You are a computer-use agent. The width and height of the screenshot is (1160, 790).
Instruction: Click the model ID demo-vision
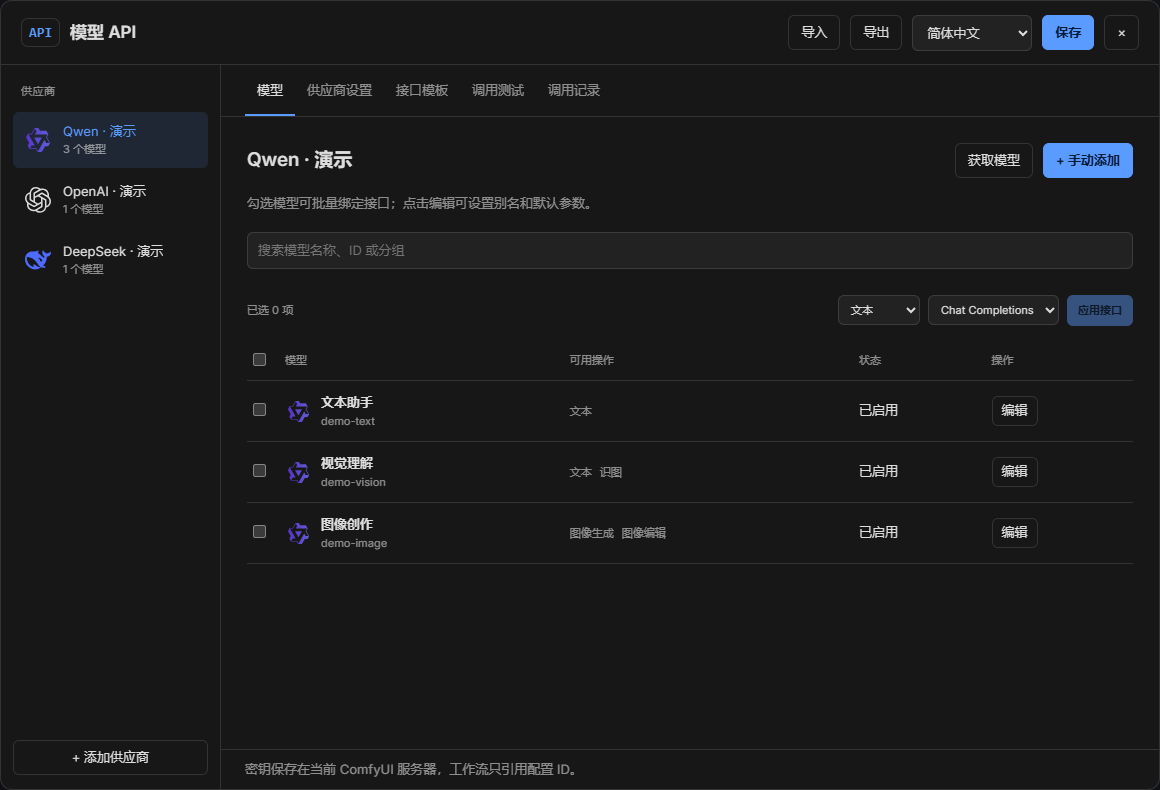click(353, 482)
